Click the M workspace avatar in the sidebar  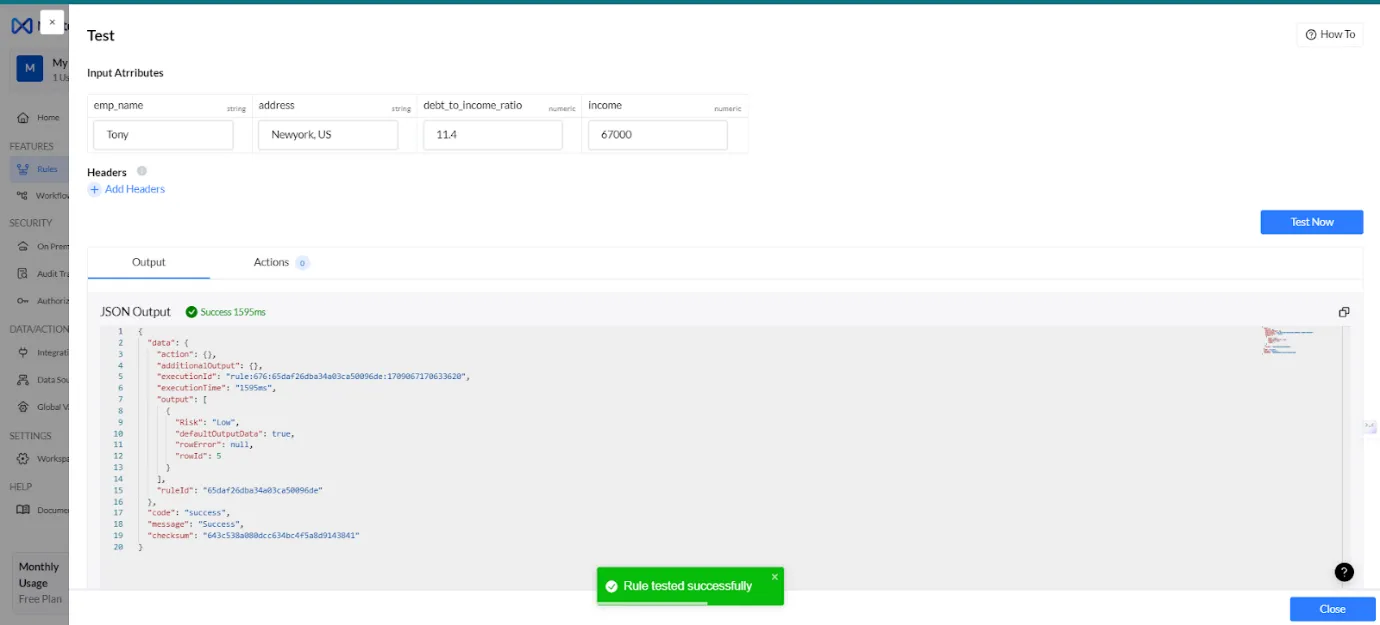[x=29, y=68]
